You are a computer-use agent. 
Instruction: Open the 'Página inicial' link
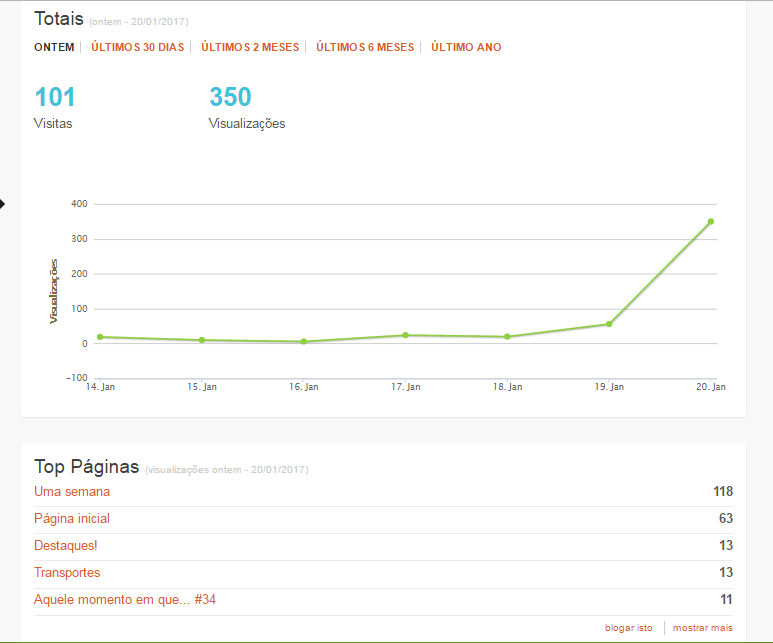click(x=72, y=519)
